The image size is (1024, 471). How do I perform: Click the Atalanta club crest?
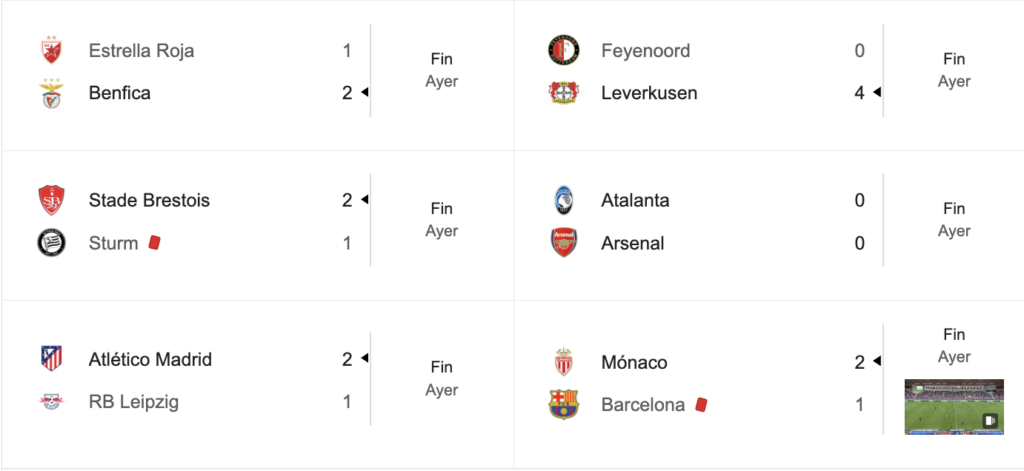(564, 200)
